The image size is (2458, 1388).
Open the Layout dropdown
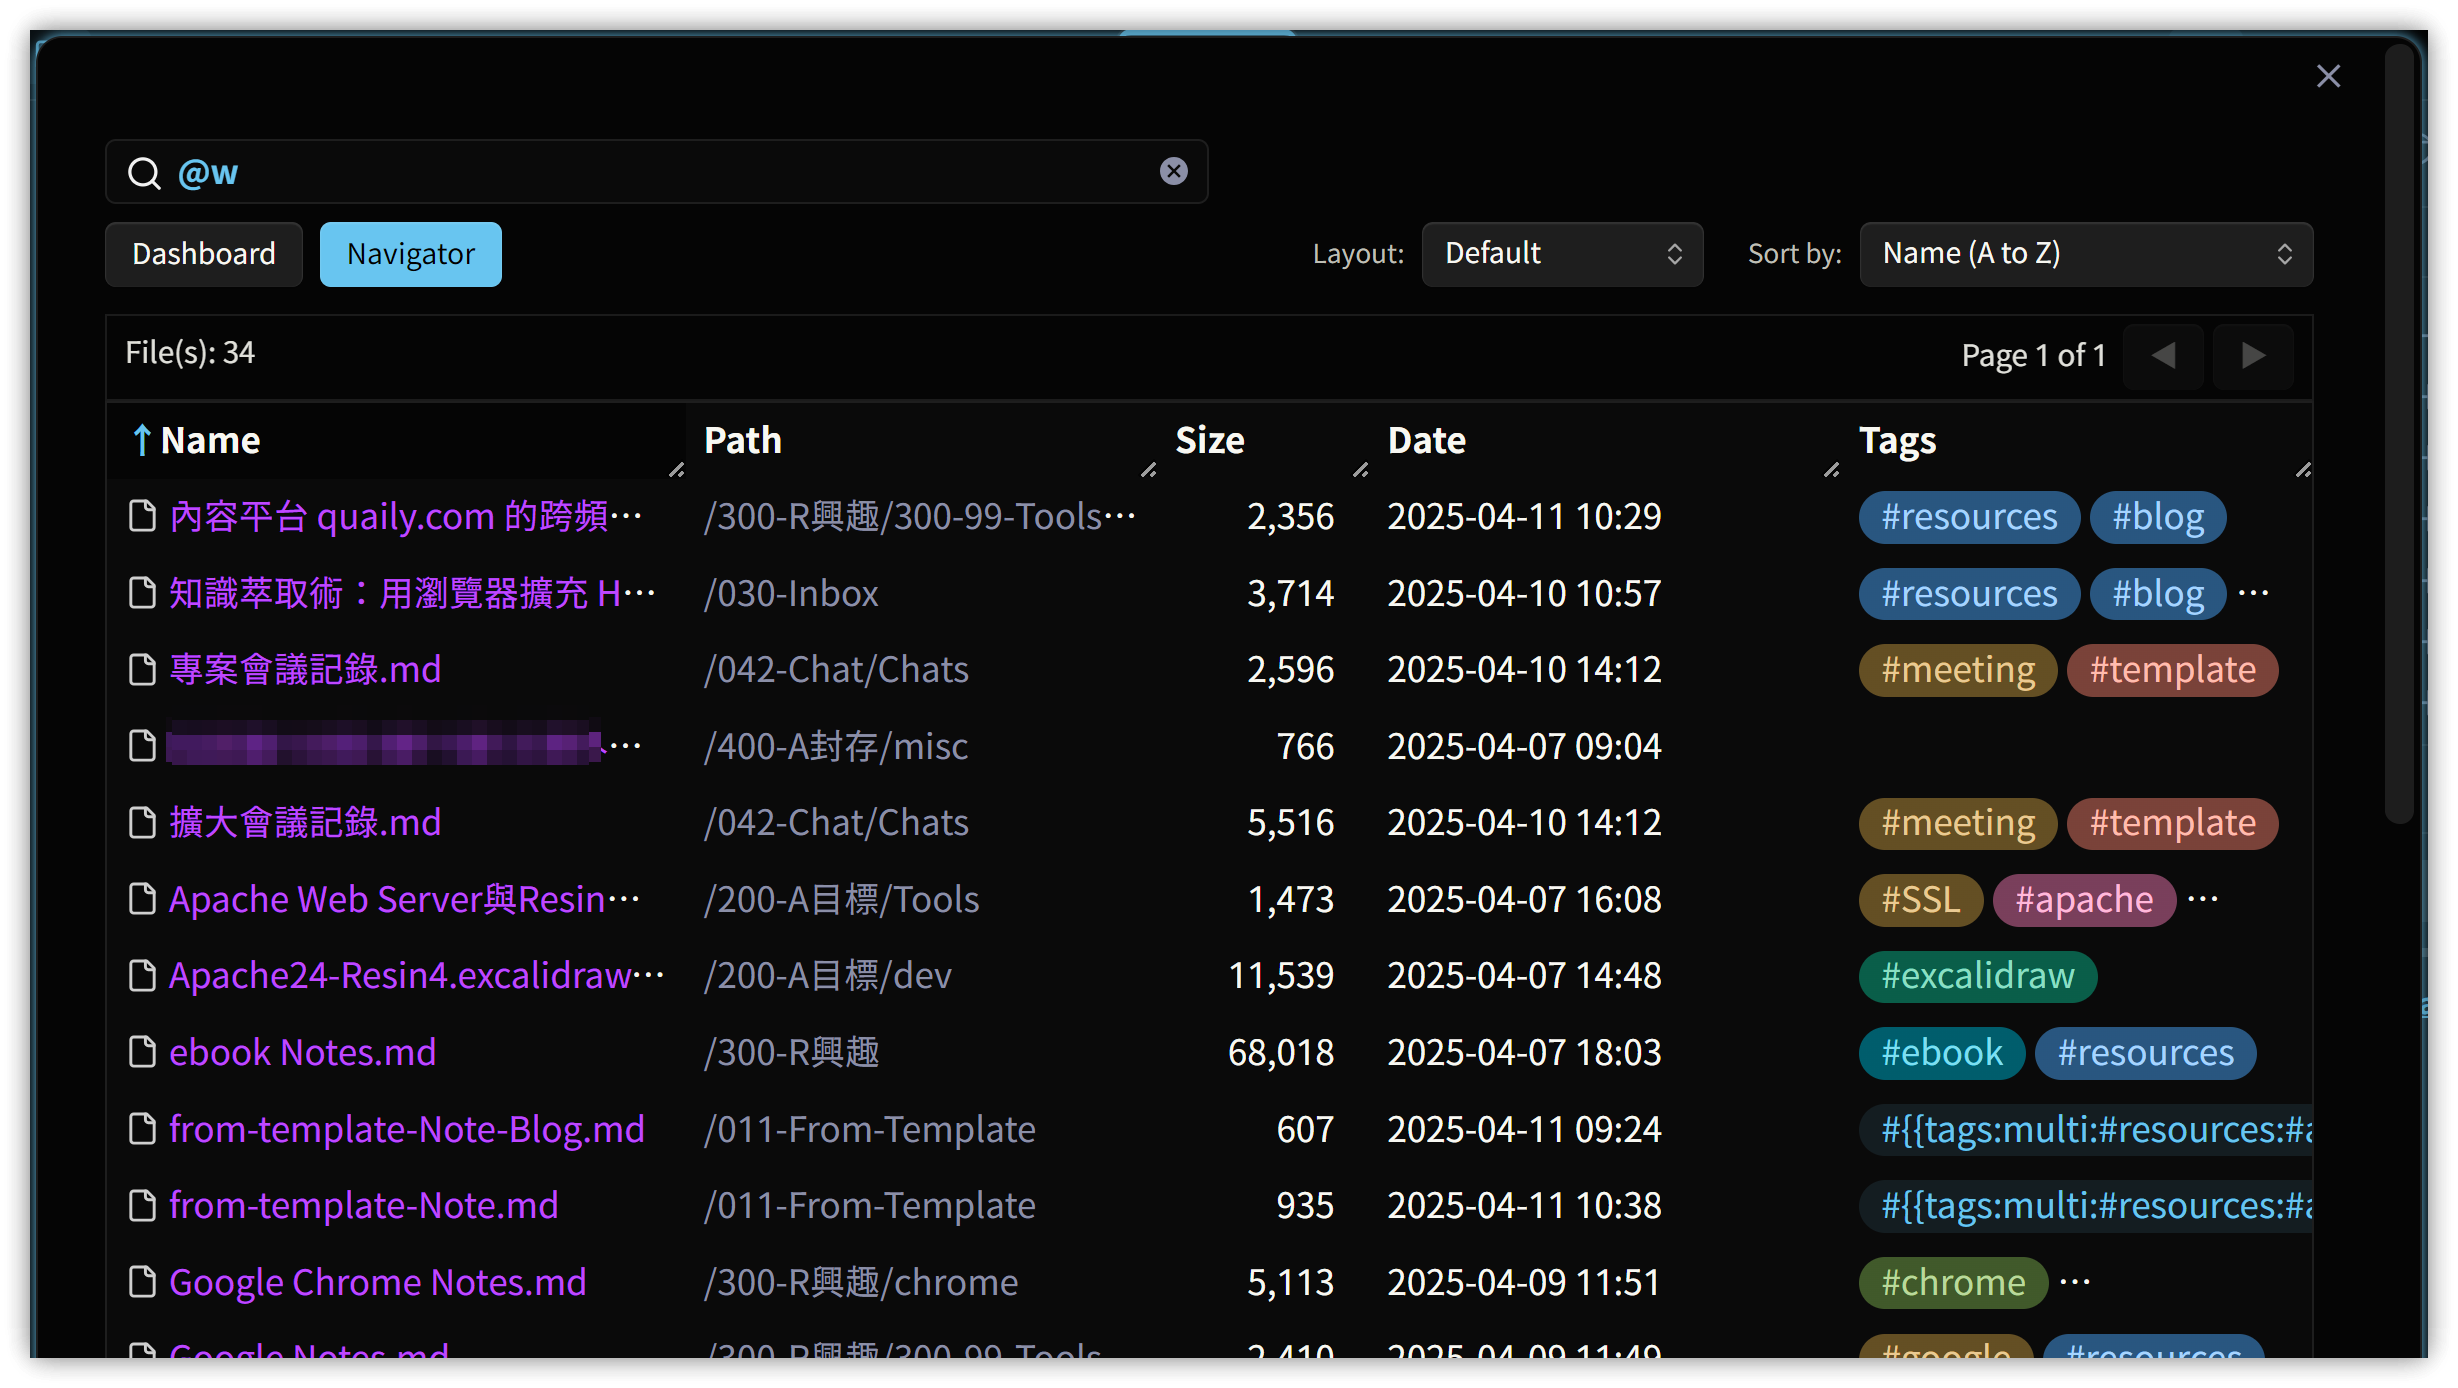coord(1561,254)
